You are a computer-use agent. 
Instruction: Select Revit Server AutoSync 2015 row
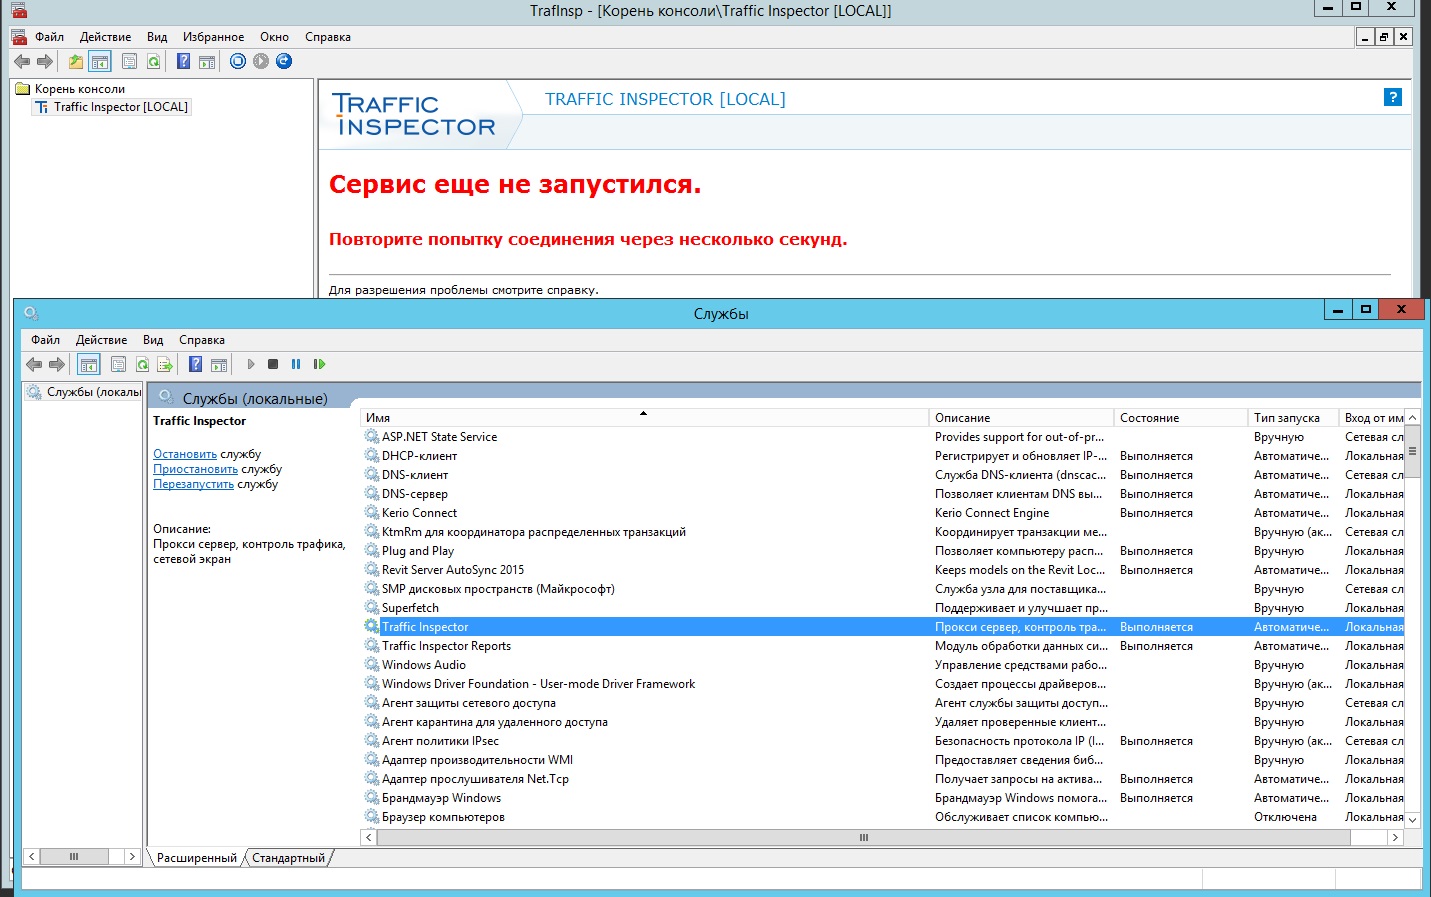(x=882, y=570)
